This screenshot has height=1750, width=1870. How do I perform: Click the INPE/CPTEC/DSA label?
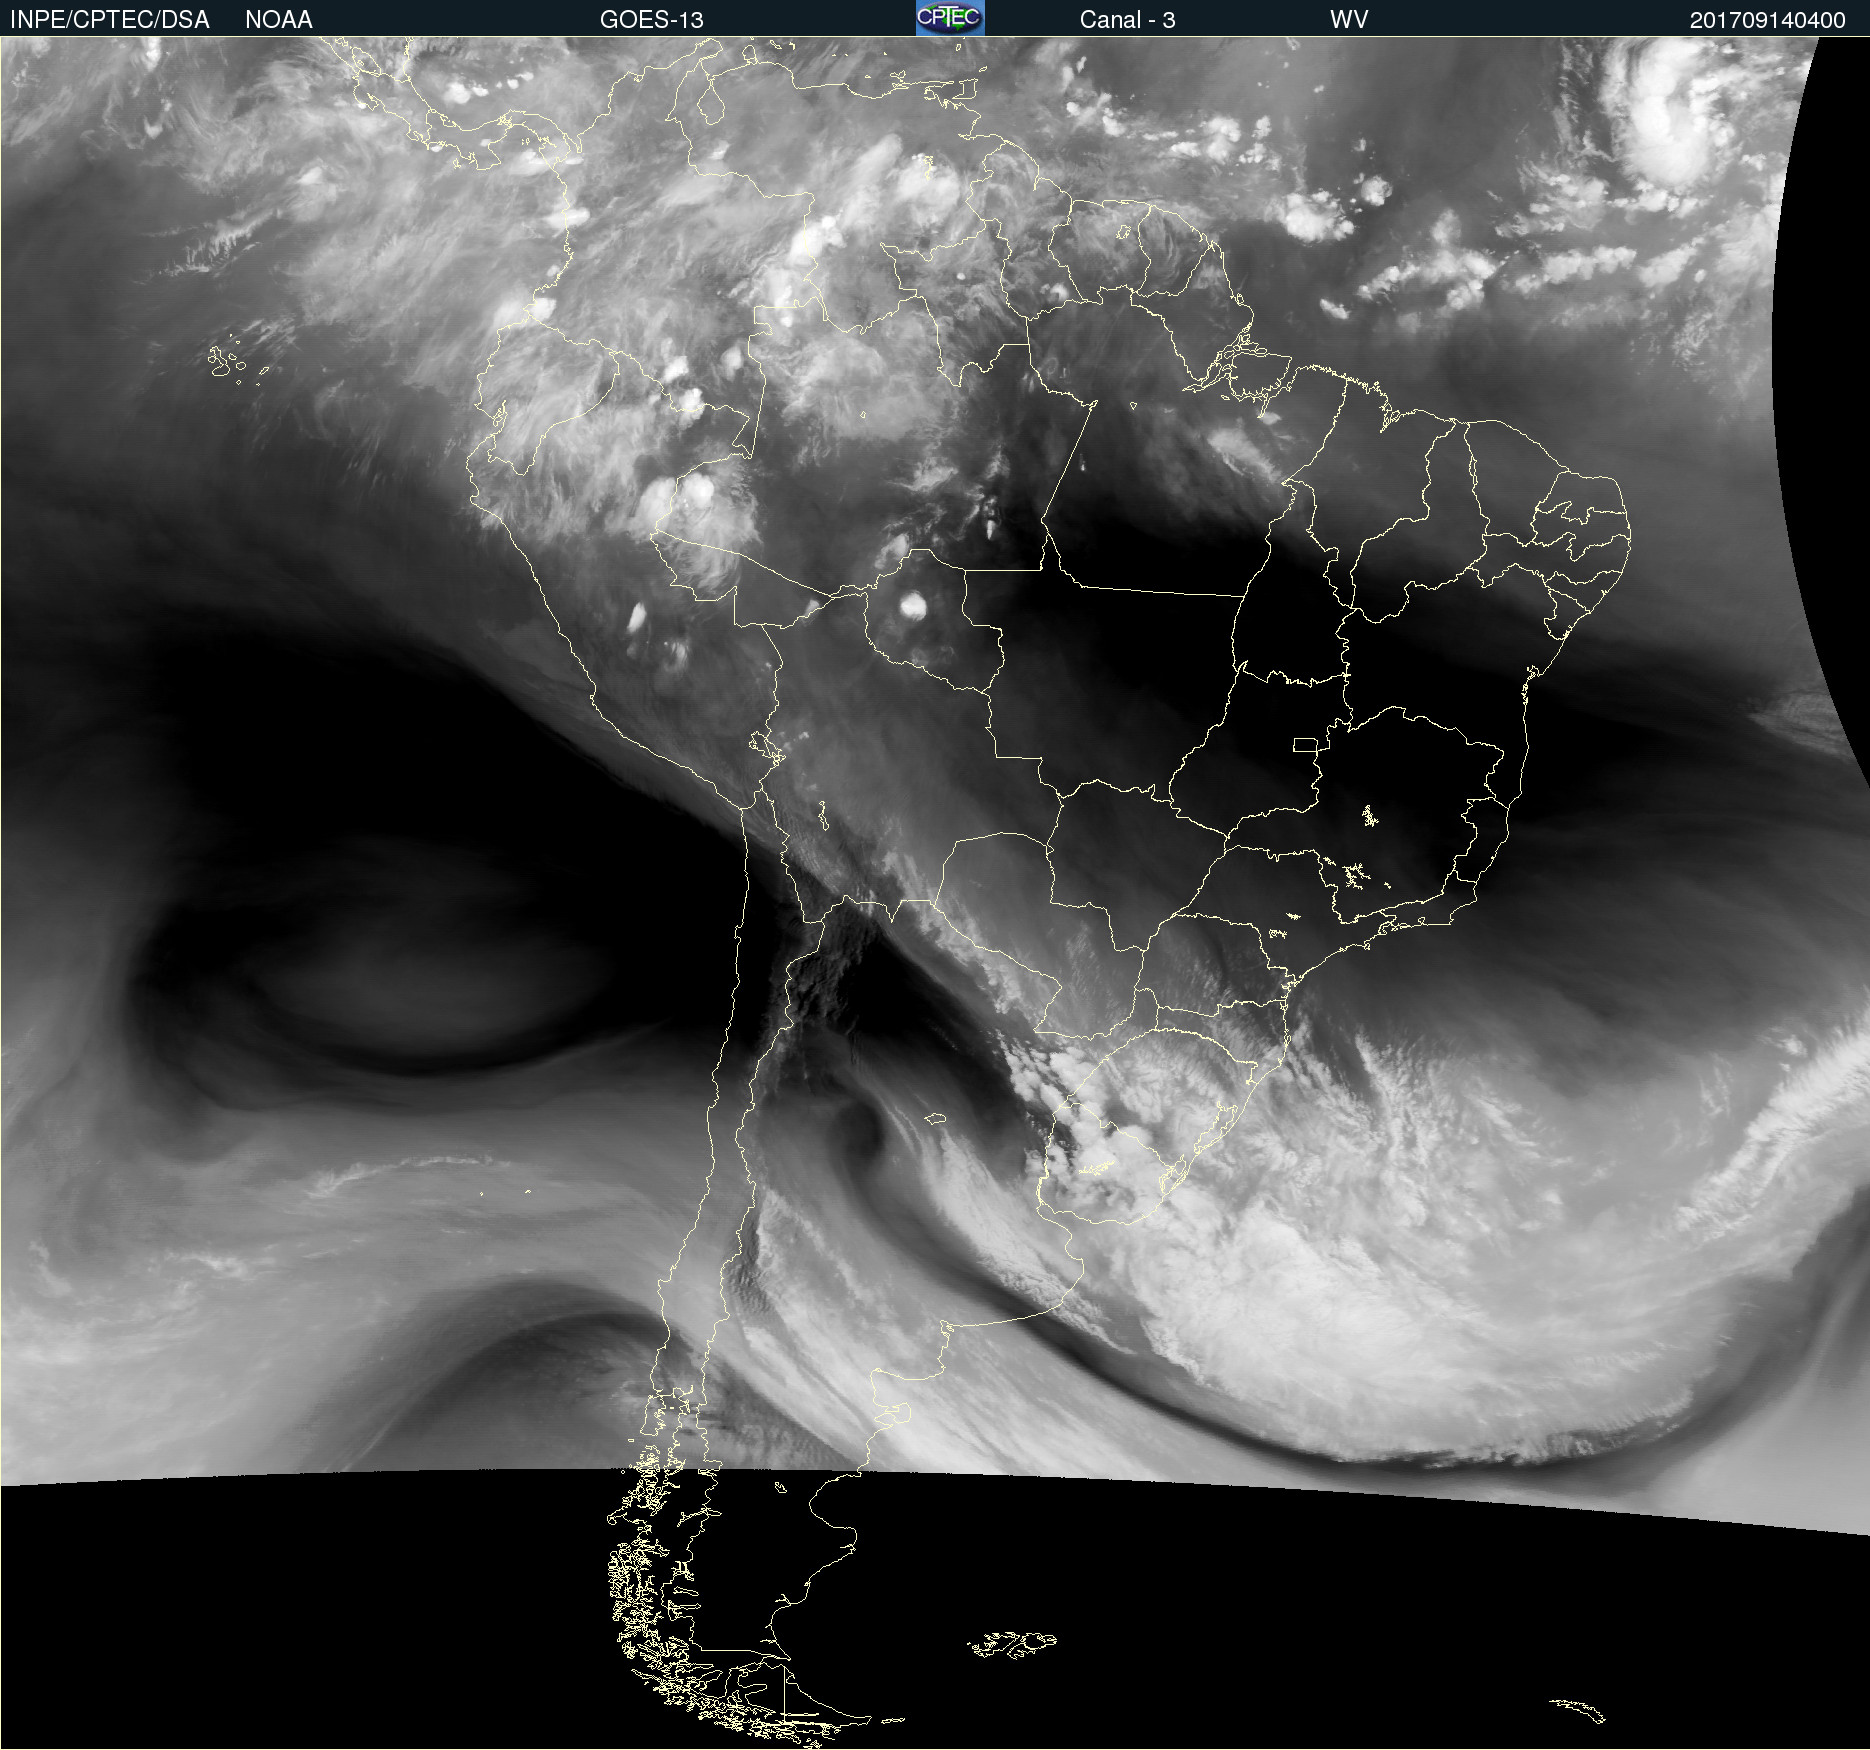tap(110, 20)
